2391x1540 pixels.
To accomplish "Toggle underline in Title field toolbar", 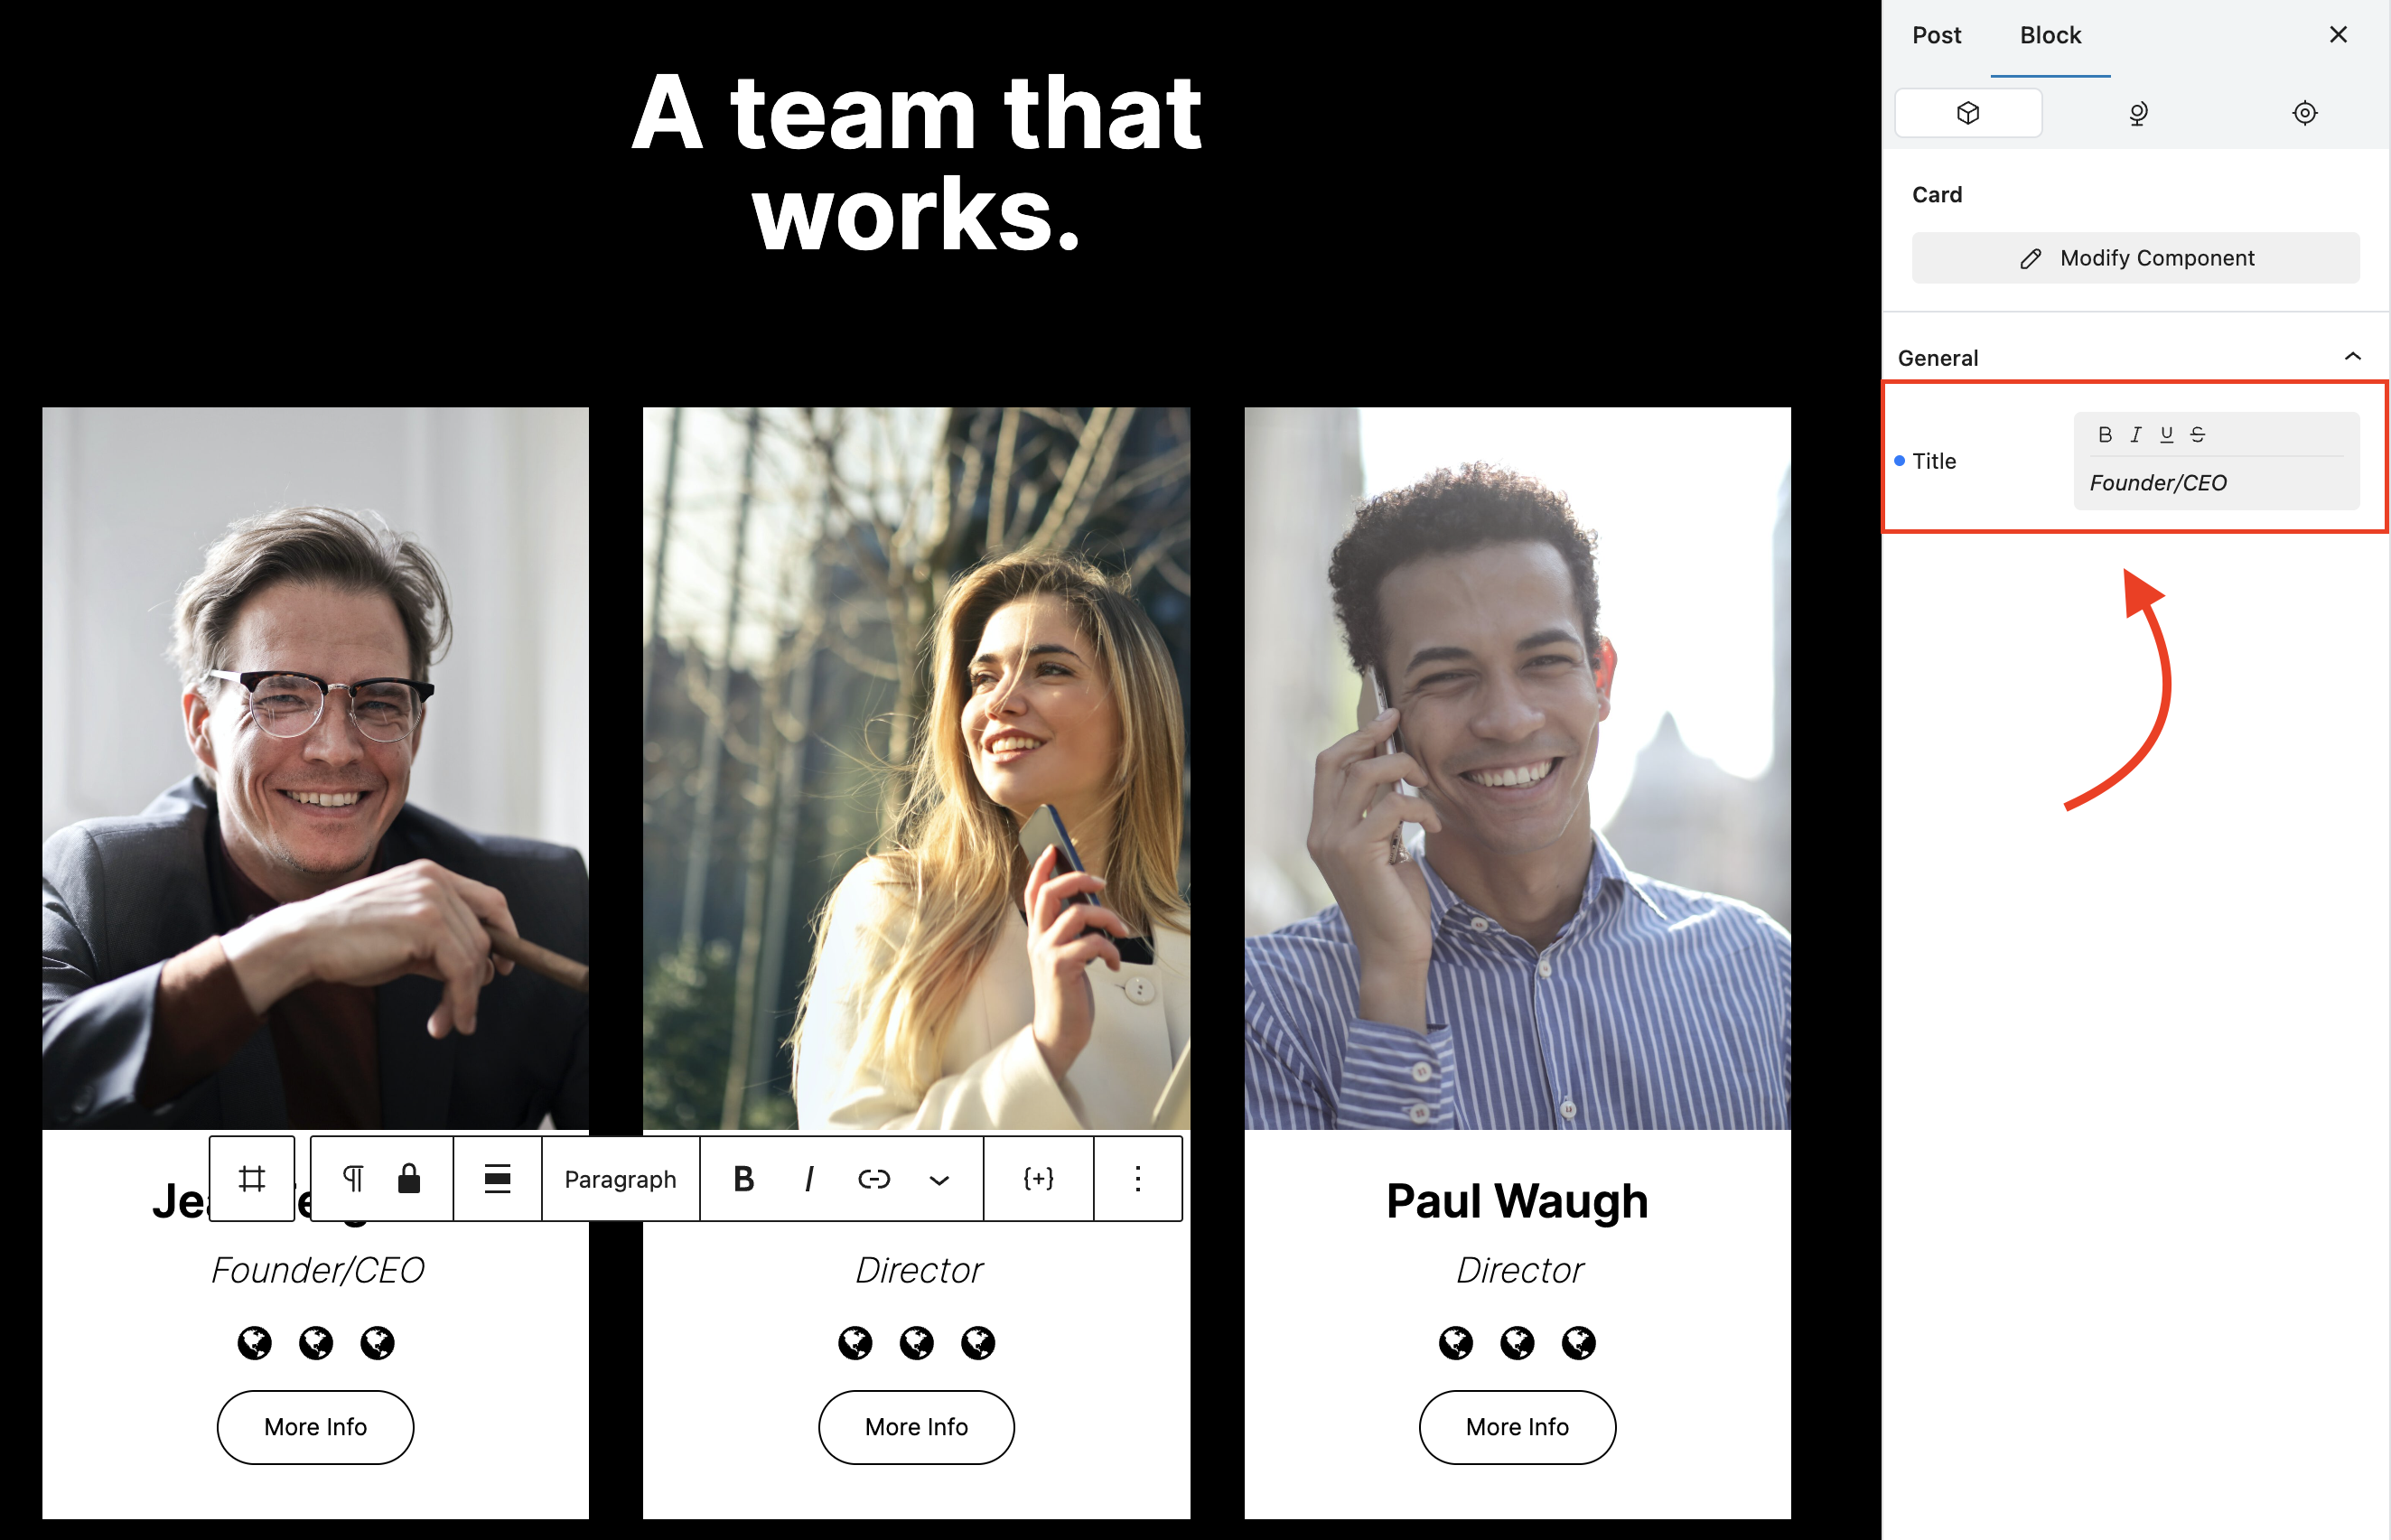I will [x=2166, y=434].
